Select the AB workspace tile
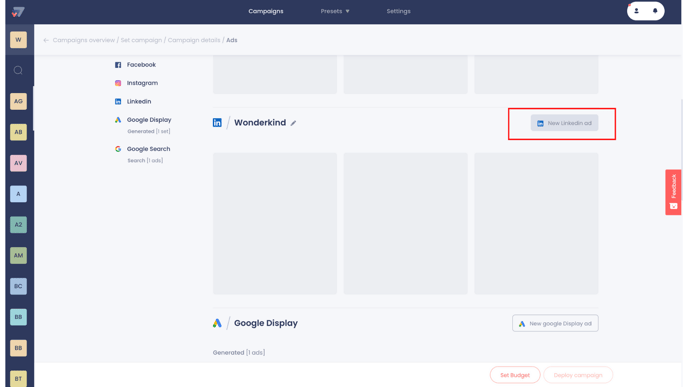The height and width of the screenshot is (387, 688). click(x=18, y=132)
